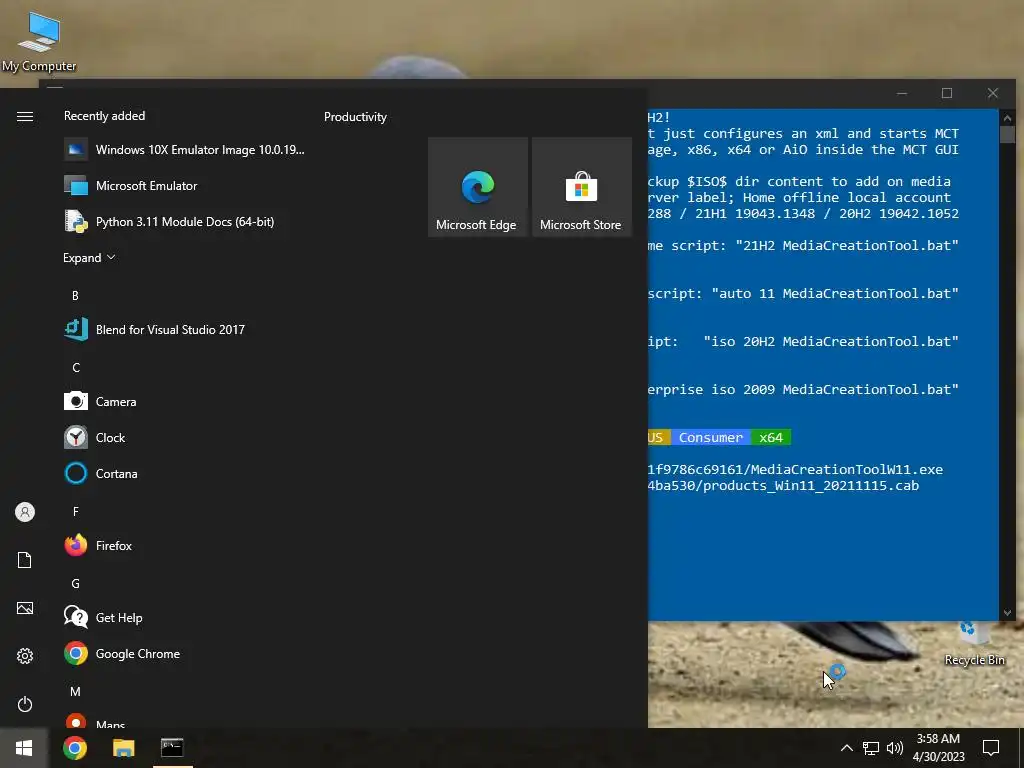Click the x64 label in console
The height and width of the screenshot is (768, 1024).
(x=771, y=438)
